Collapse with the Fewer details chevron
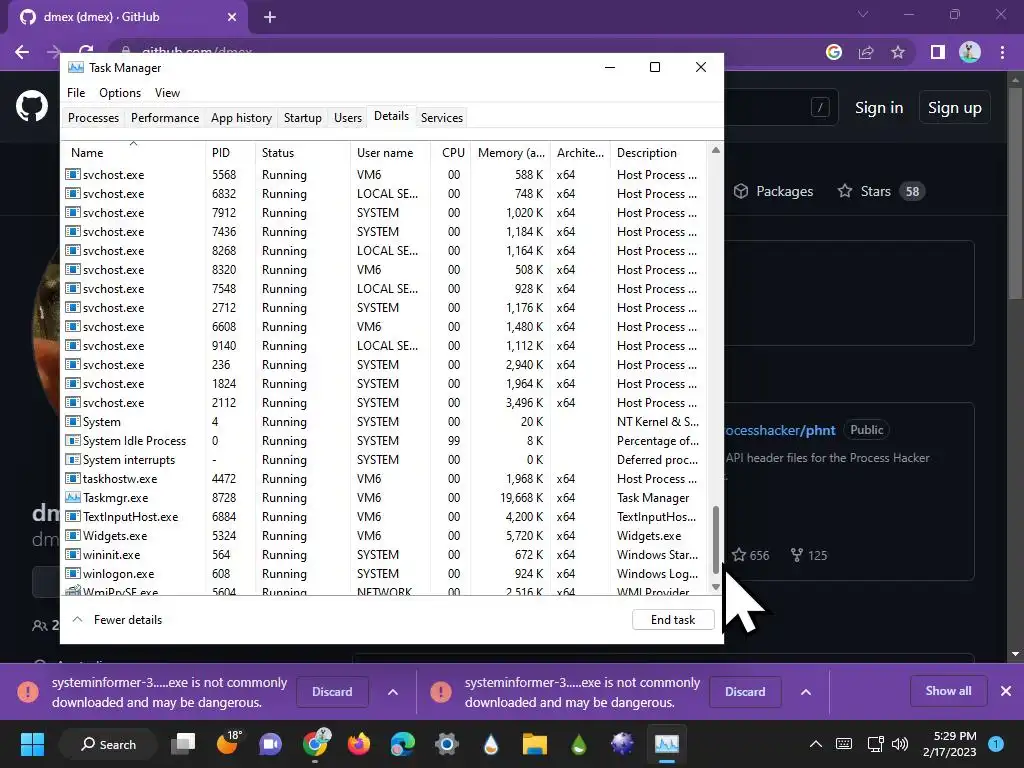The width and height of the screenshot is (1024, 768). 78,619
